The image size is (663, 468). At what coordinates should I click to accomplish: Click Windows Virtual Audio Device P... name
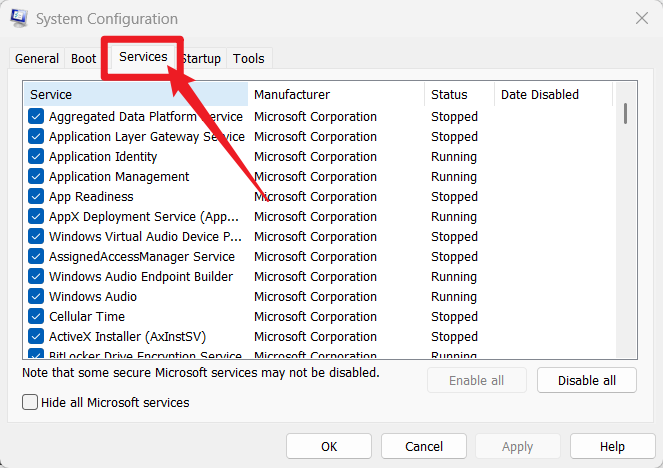[145, 236]
